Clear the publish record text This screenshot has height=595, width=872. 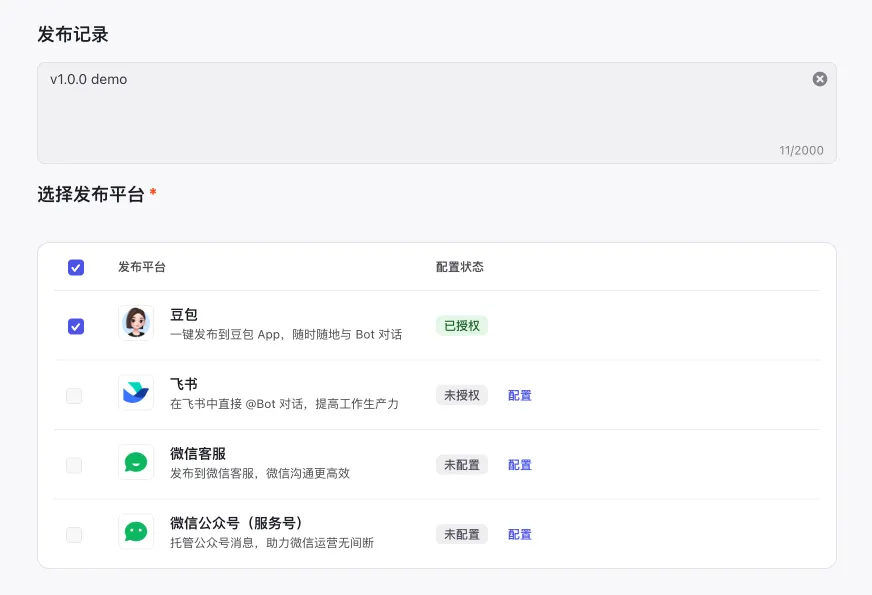[x=820, y=79]
